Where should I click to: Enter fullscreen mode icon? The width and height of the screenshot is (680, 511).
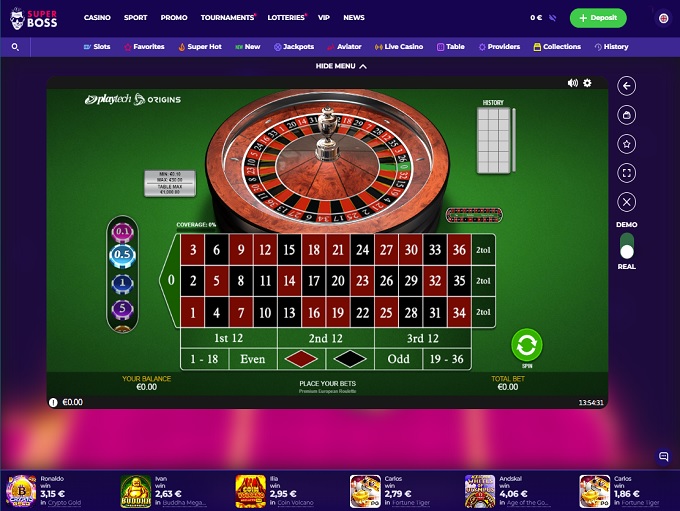pyautogui.click(x=626, y=173)
